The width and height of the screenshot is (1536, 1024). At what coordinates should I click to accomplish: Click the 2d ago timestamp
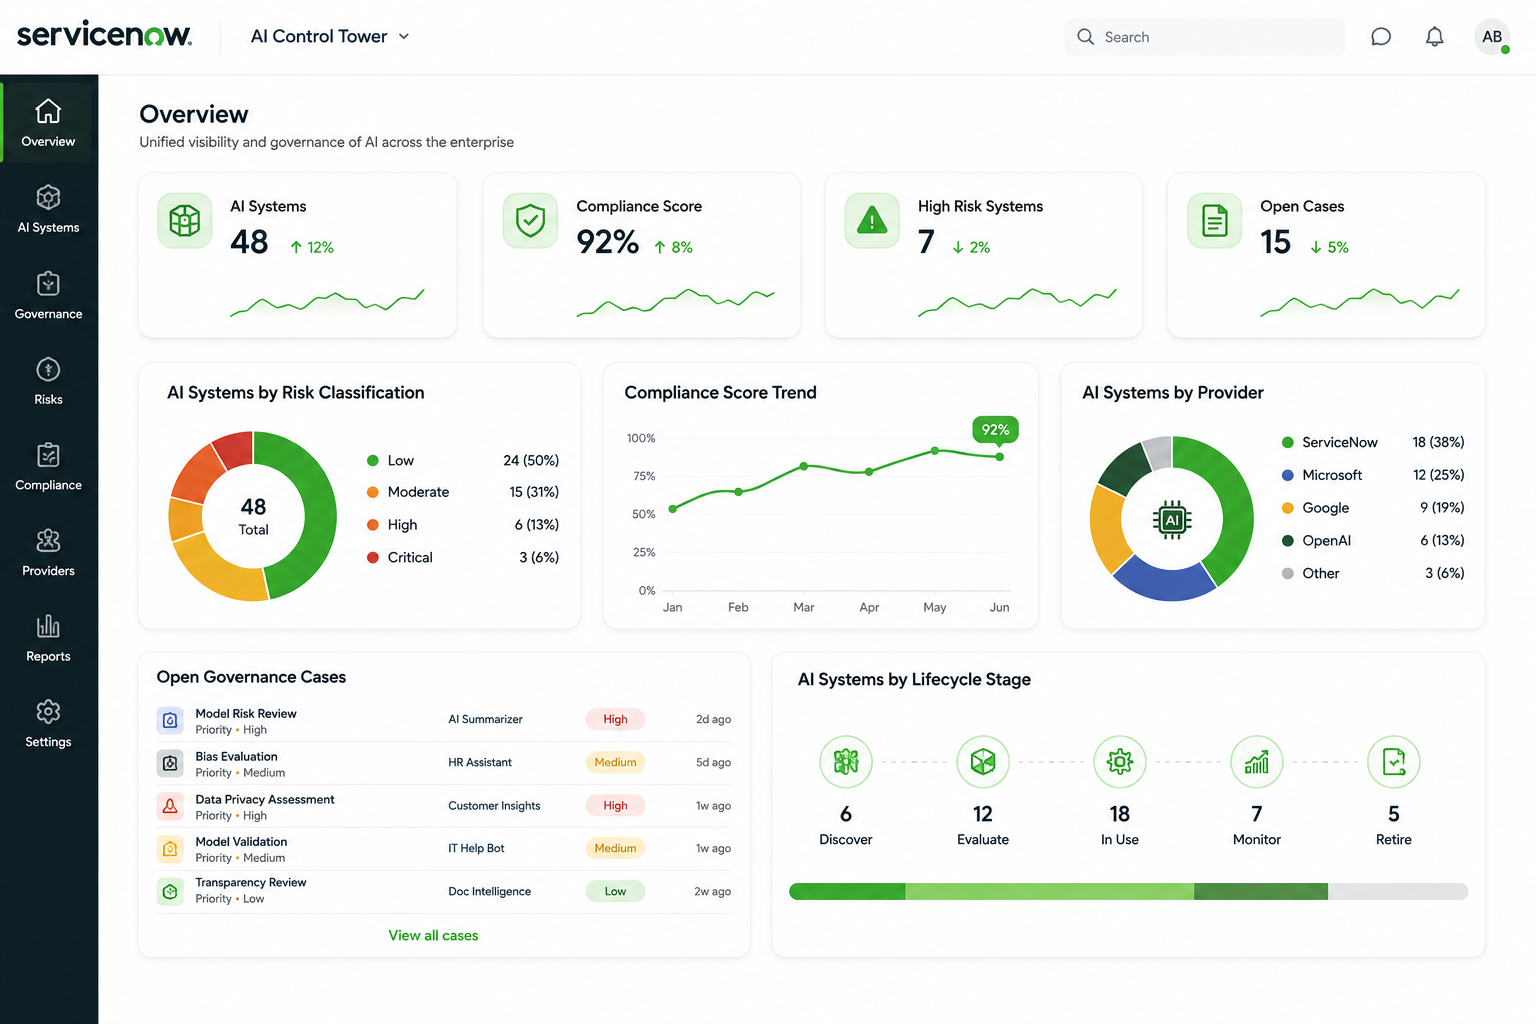(713, 719)
